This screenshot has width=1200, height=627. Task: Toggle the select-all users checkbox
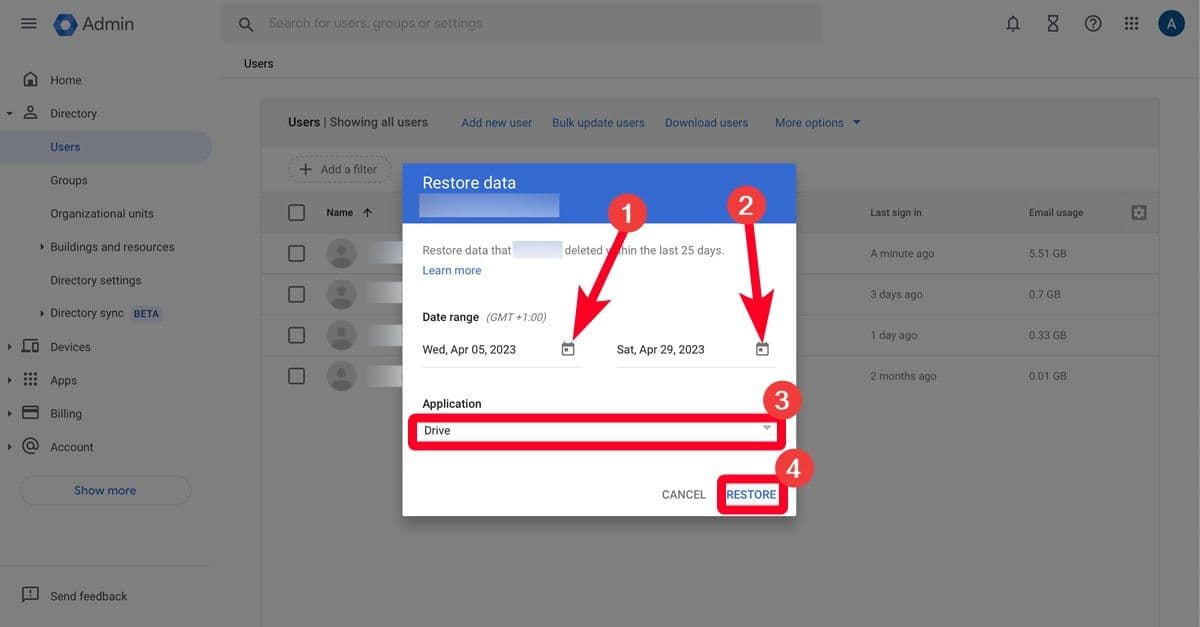(296, 212)
